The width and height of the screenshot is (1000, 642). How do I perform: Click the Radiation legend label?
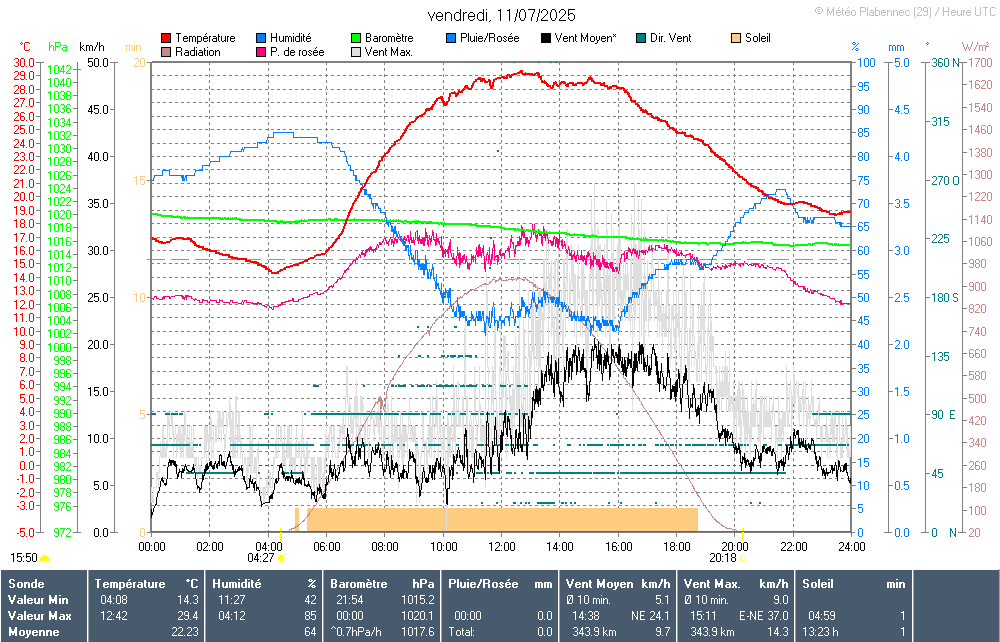pos(198,52)
